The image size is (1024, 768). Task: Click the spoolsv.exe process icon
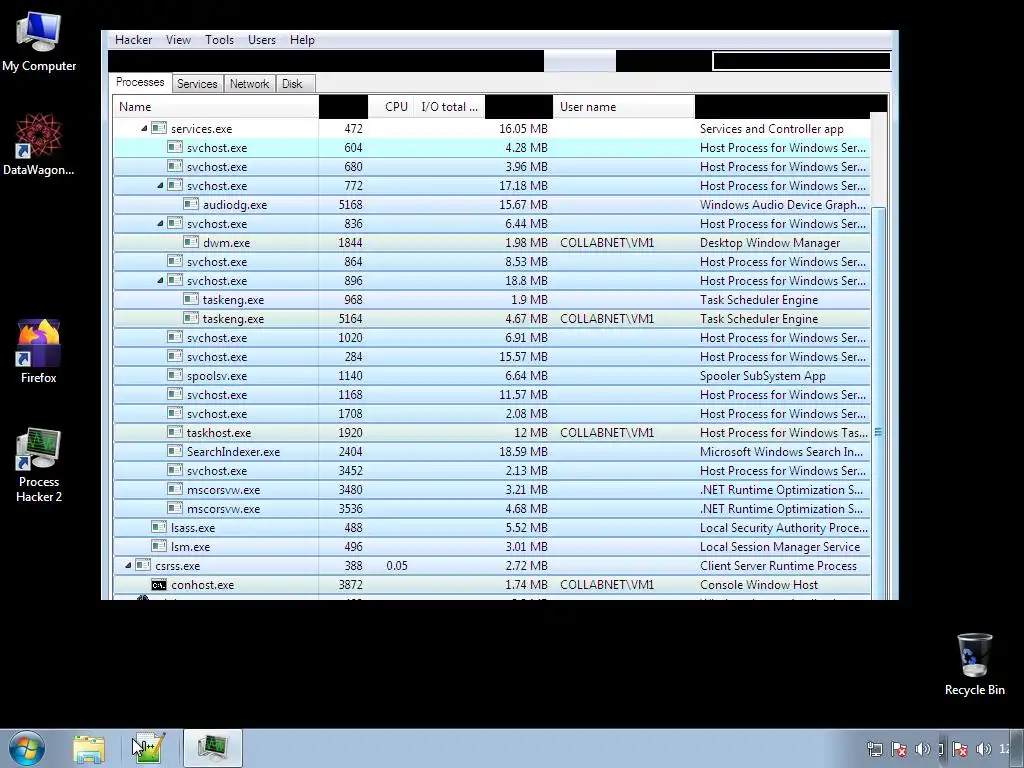[x=174, y=376]
